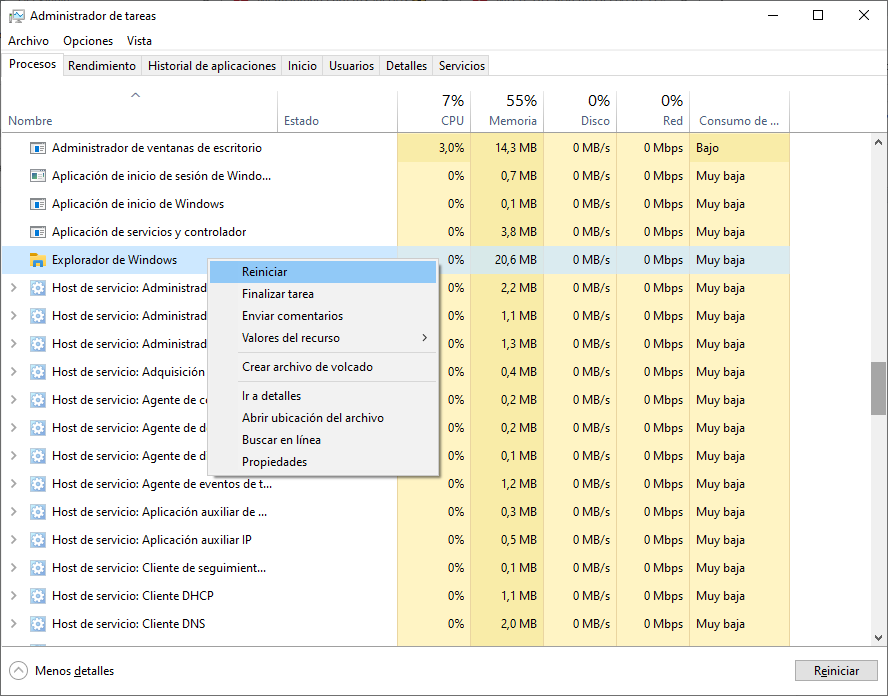The width and height of the screenshot is (888, 696).
Task: Sort by the Memoria column header
Action: (x=507, y=112)
